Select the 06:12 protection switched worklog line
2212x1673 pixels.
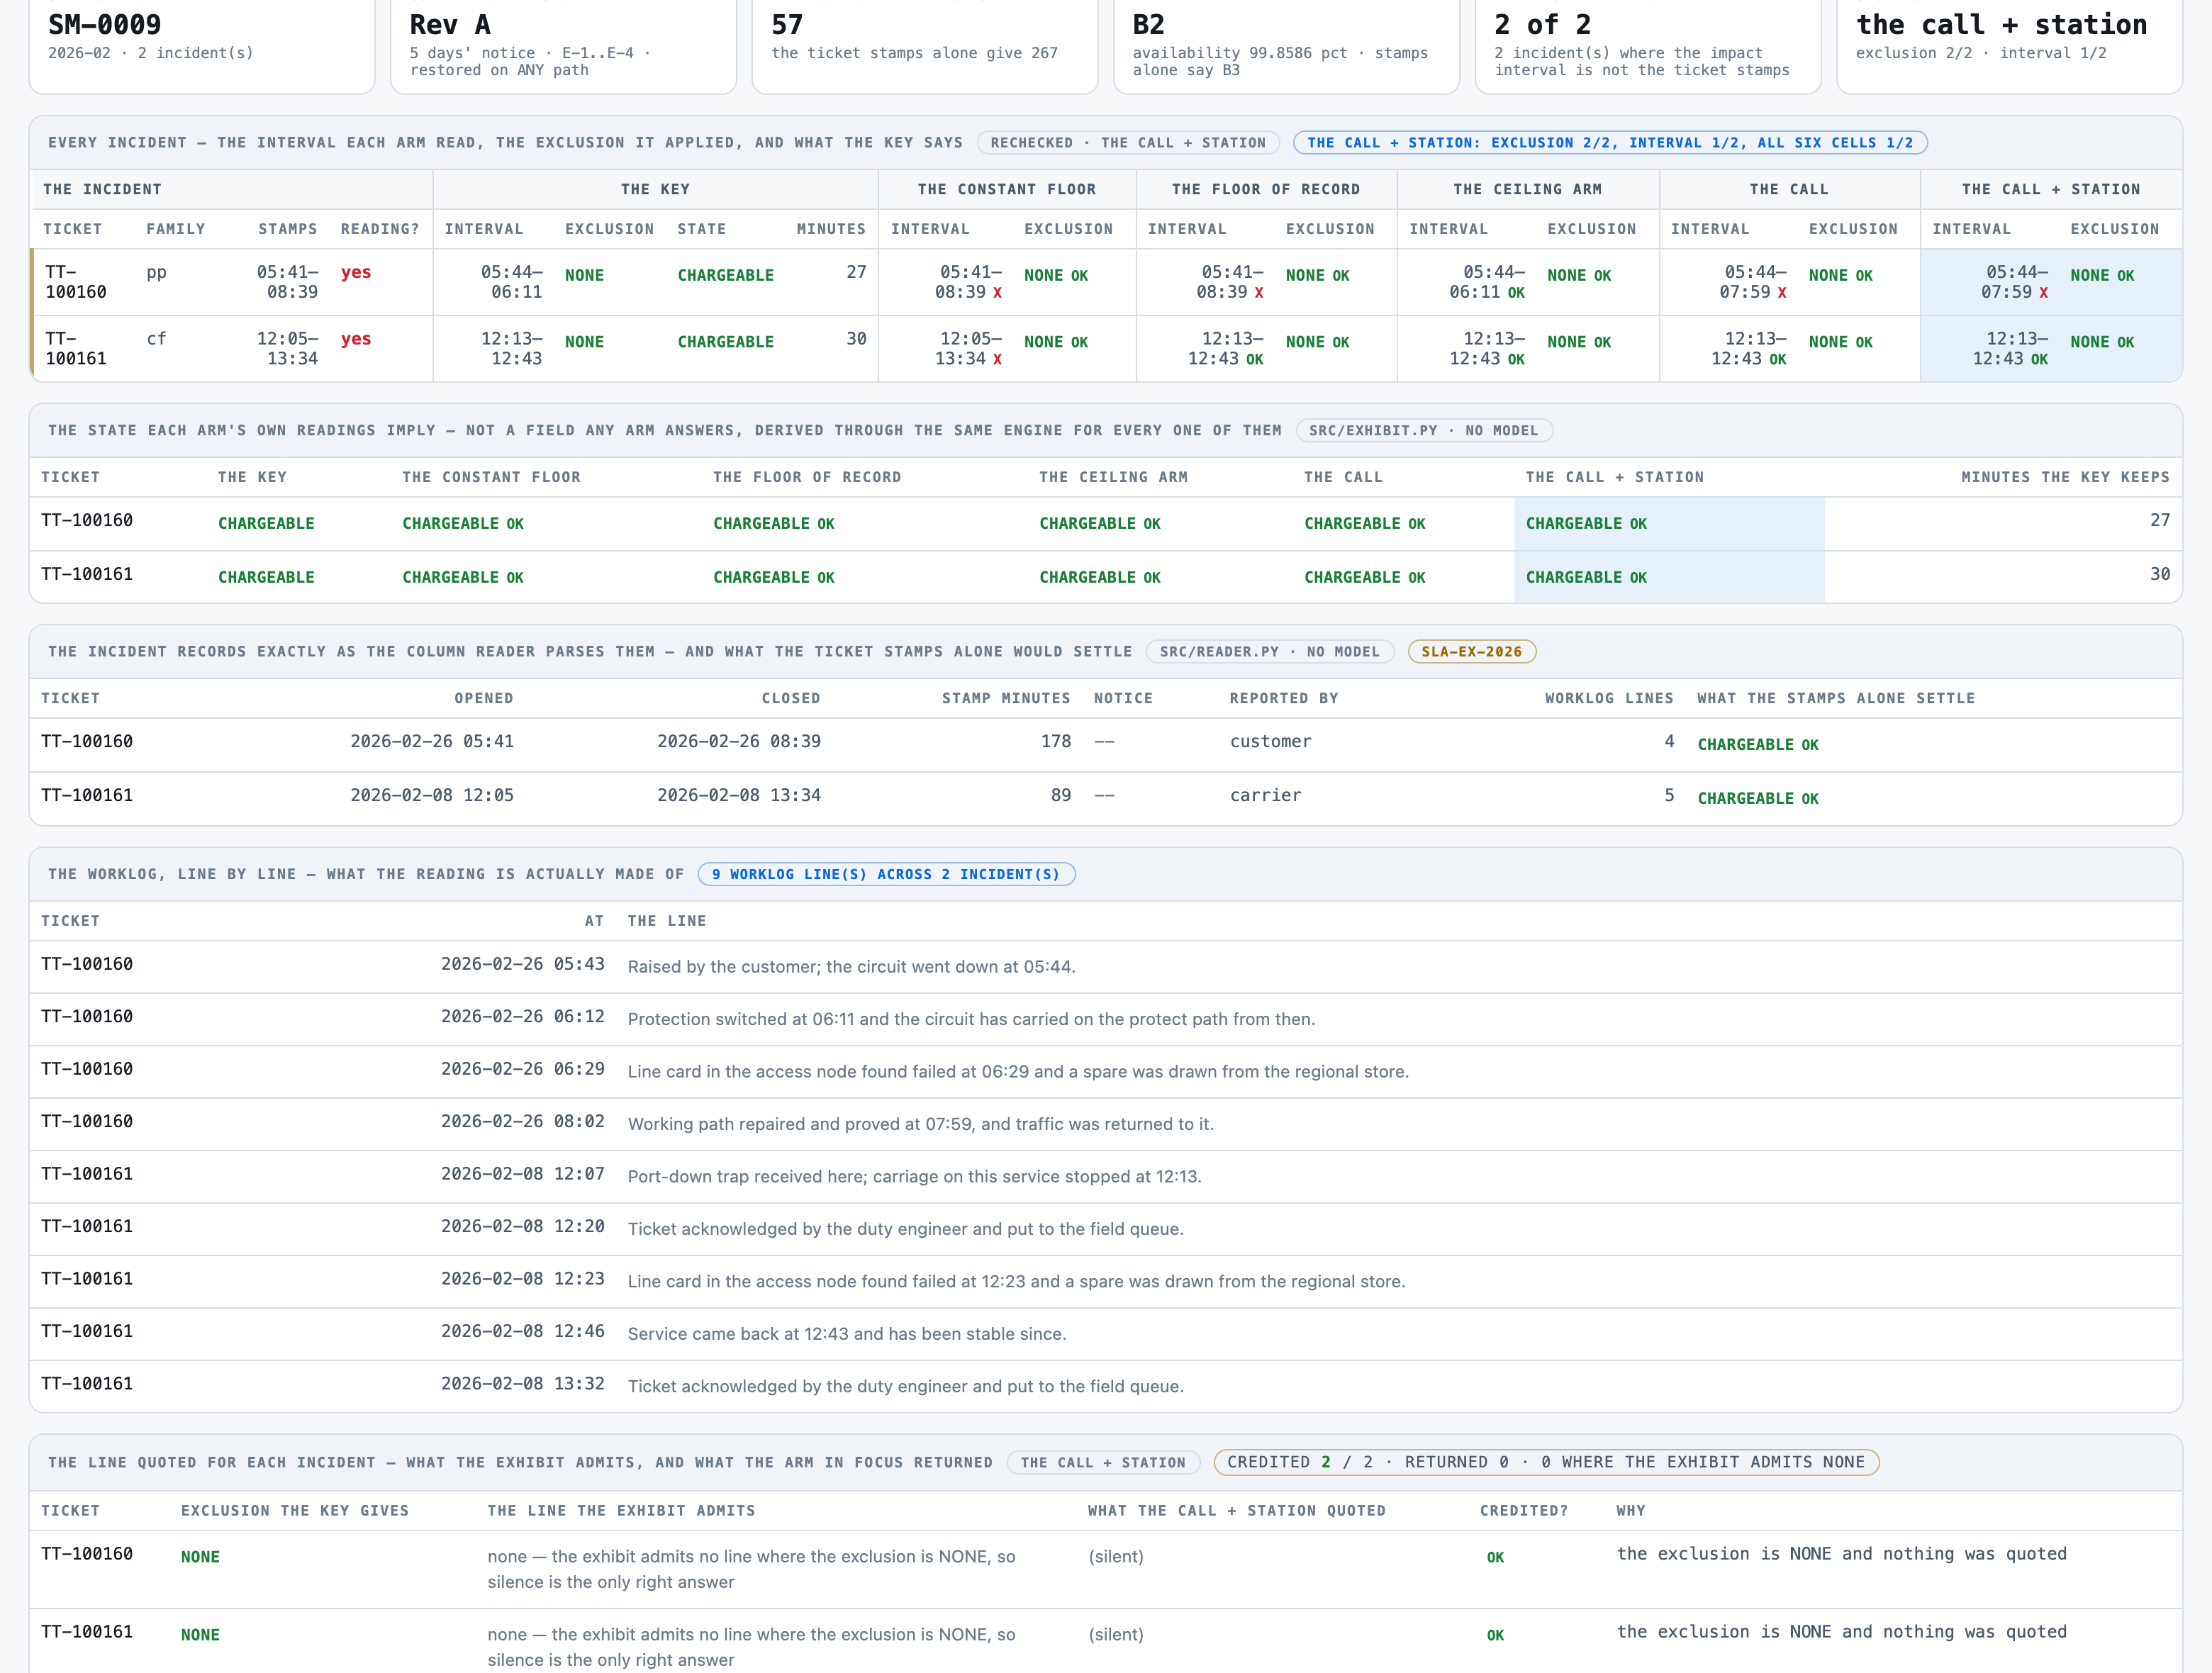pyautogui.click(x=1106, y=1019)
